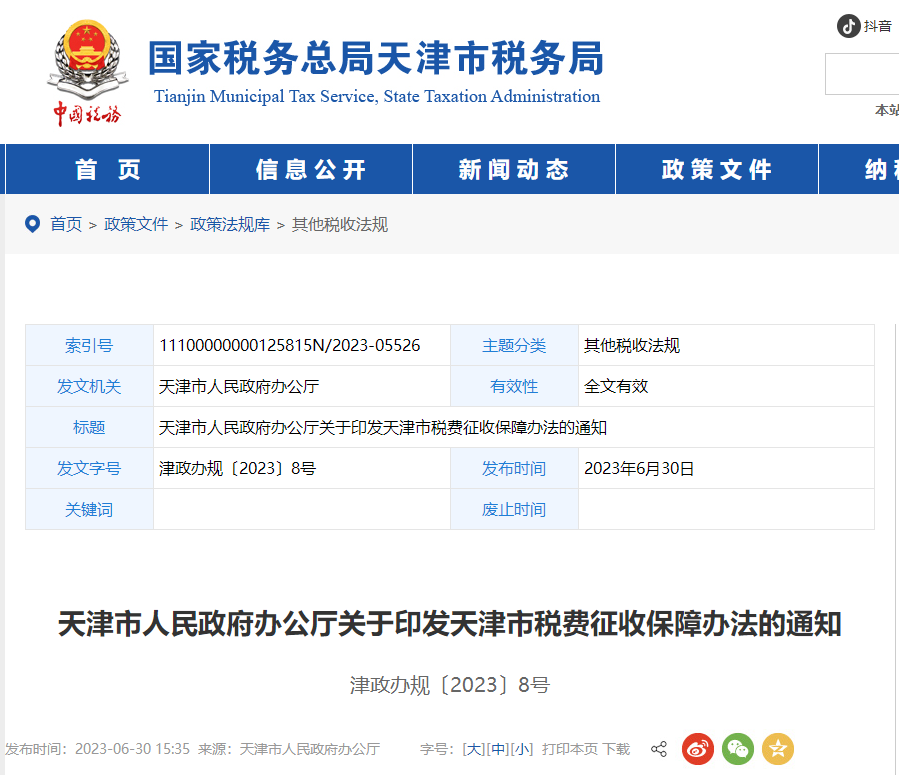Click the yellow QQ Zone star icon
The width and height of the screenshot is (899, 775).
click(x=777, y=748)
